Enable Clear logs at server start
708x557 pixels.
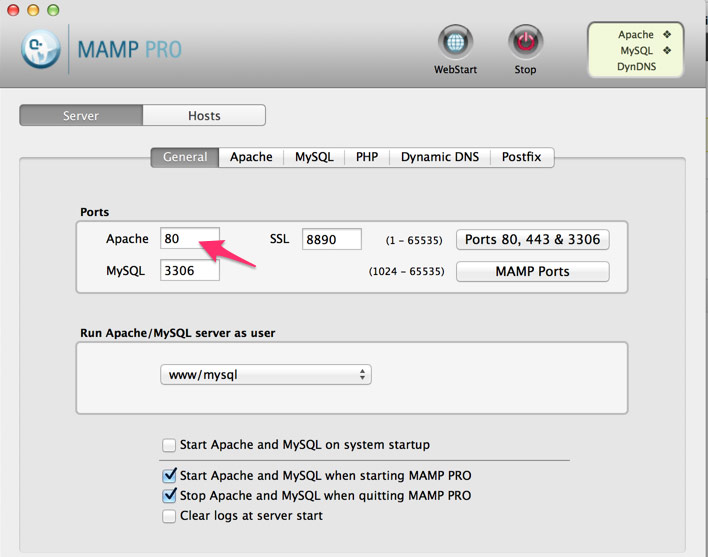(169, 516)
